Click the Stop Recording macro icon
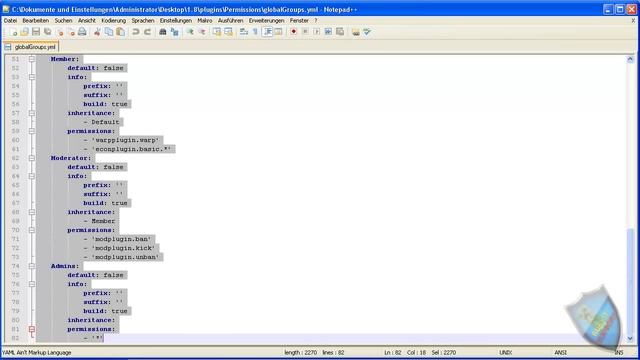Image resolution: width=640 pixels, height=360 pixels. coord(305,32)
